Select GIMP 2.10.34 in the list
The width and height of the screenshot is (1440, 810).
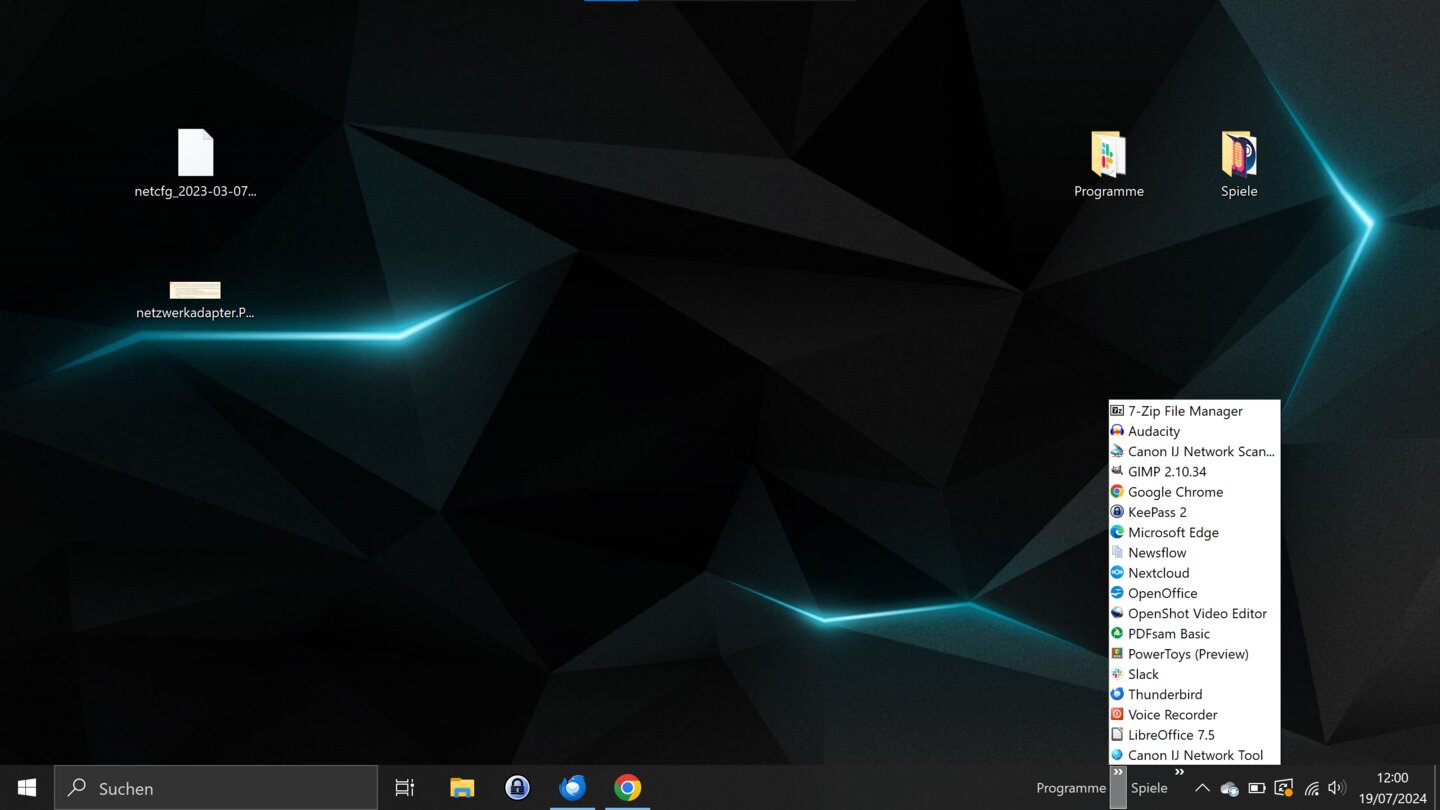click(x=1167, y=472)
